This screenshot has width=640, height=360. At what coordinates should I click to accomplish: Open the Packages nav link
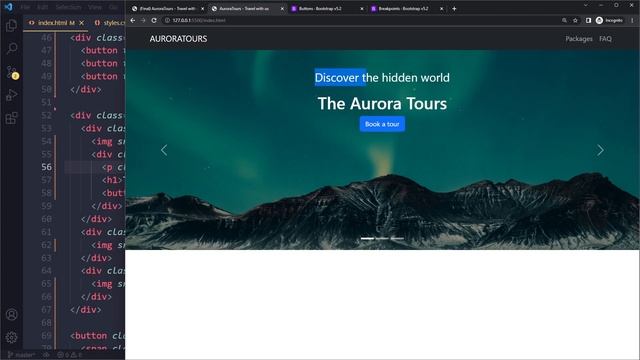579,39
